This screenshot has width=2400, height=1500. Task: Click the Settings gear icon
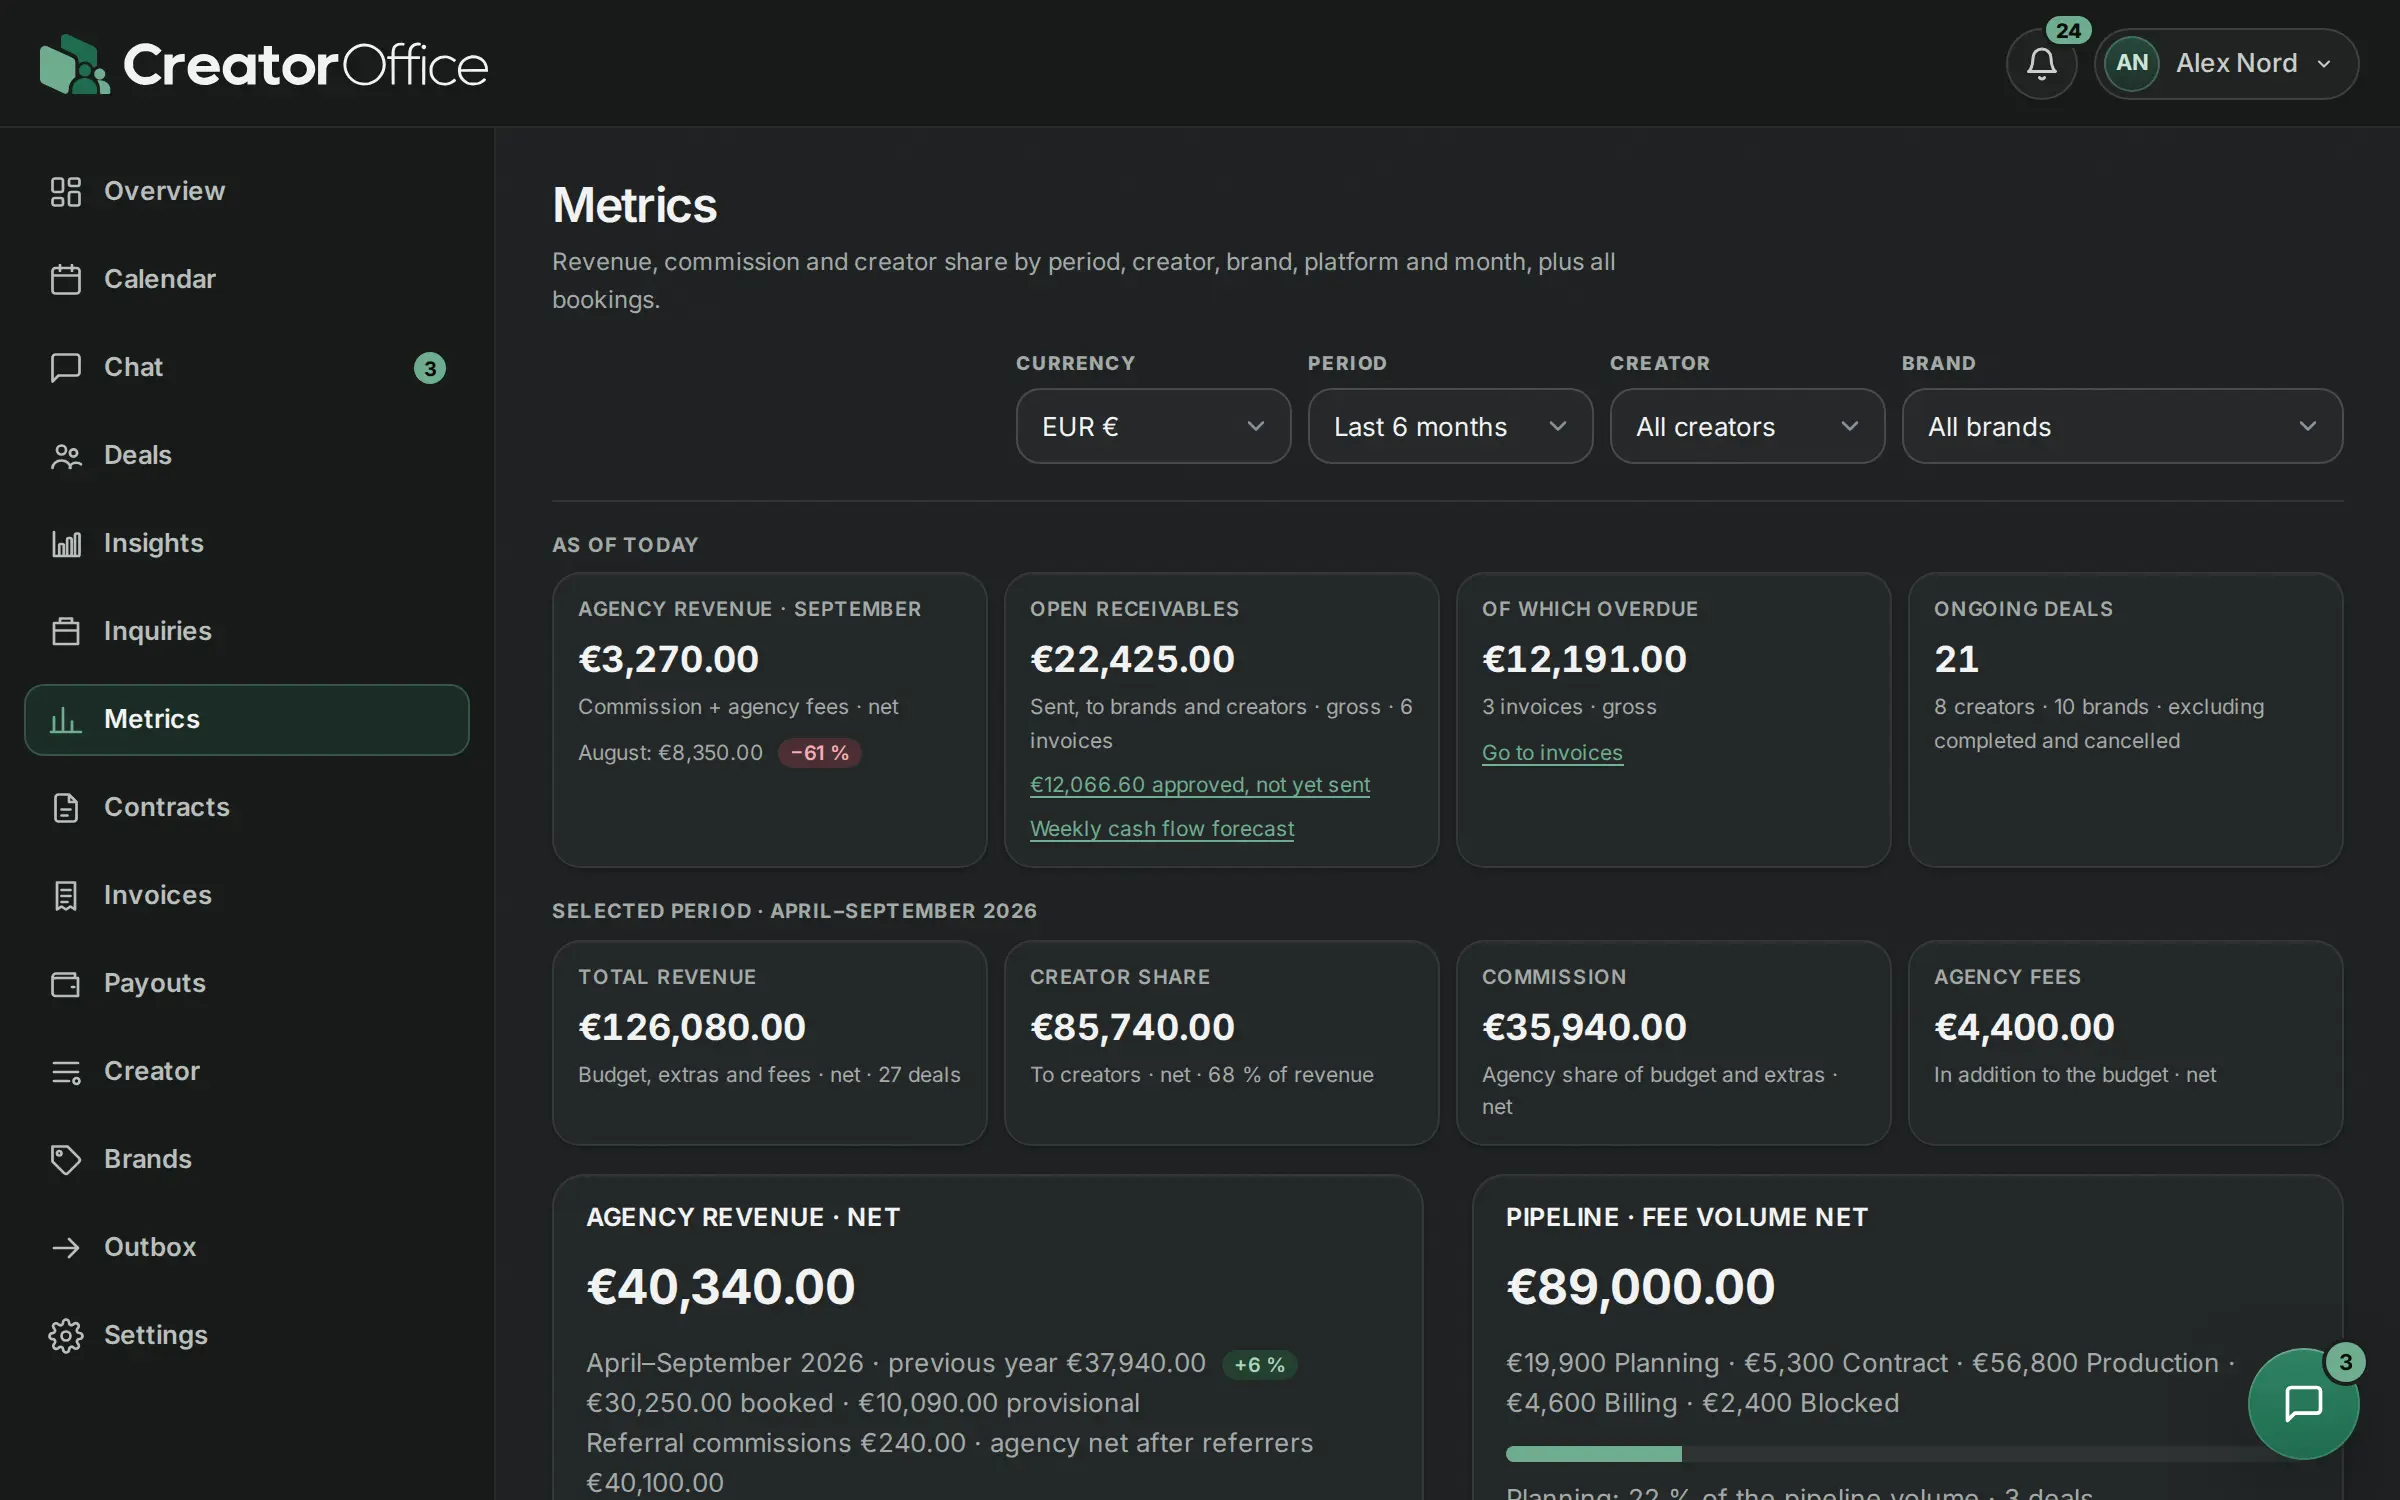[66, 1335]
